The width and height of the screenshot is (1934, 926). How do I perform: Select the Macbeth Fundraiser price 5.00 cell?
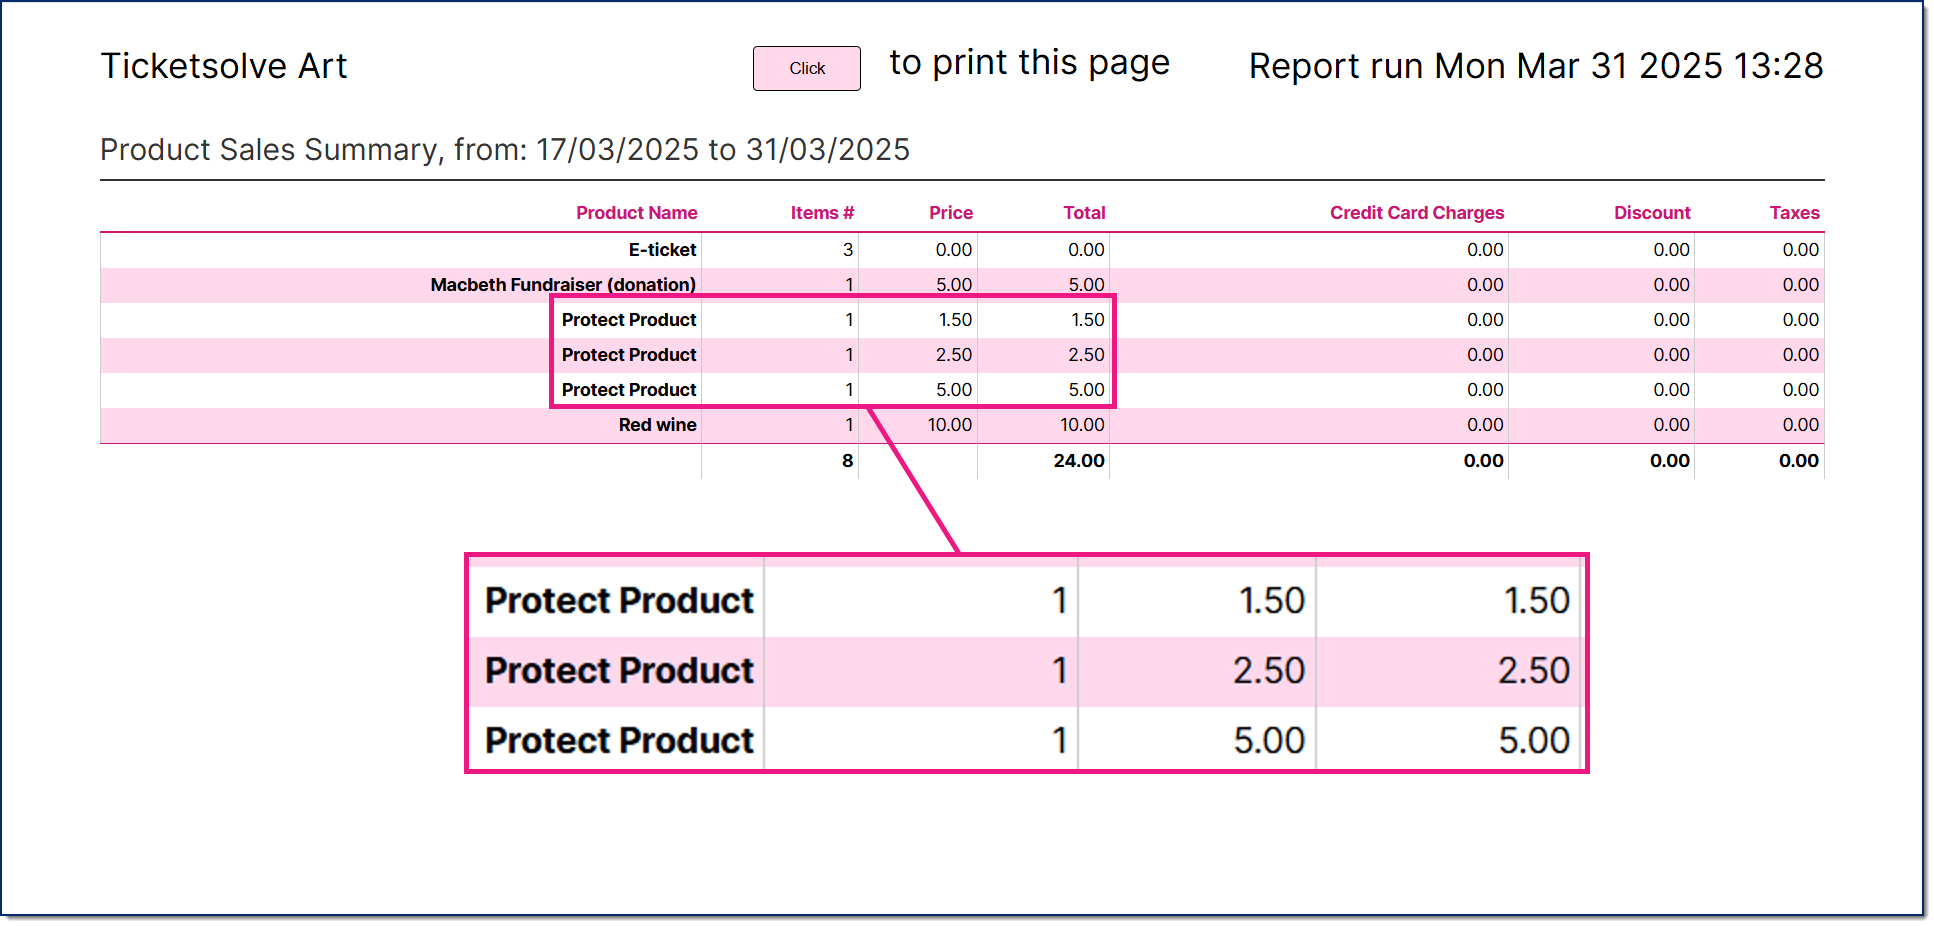click(954, 285)
